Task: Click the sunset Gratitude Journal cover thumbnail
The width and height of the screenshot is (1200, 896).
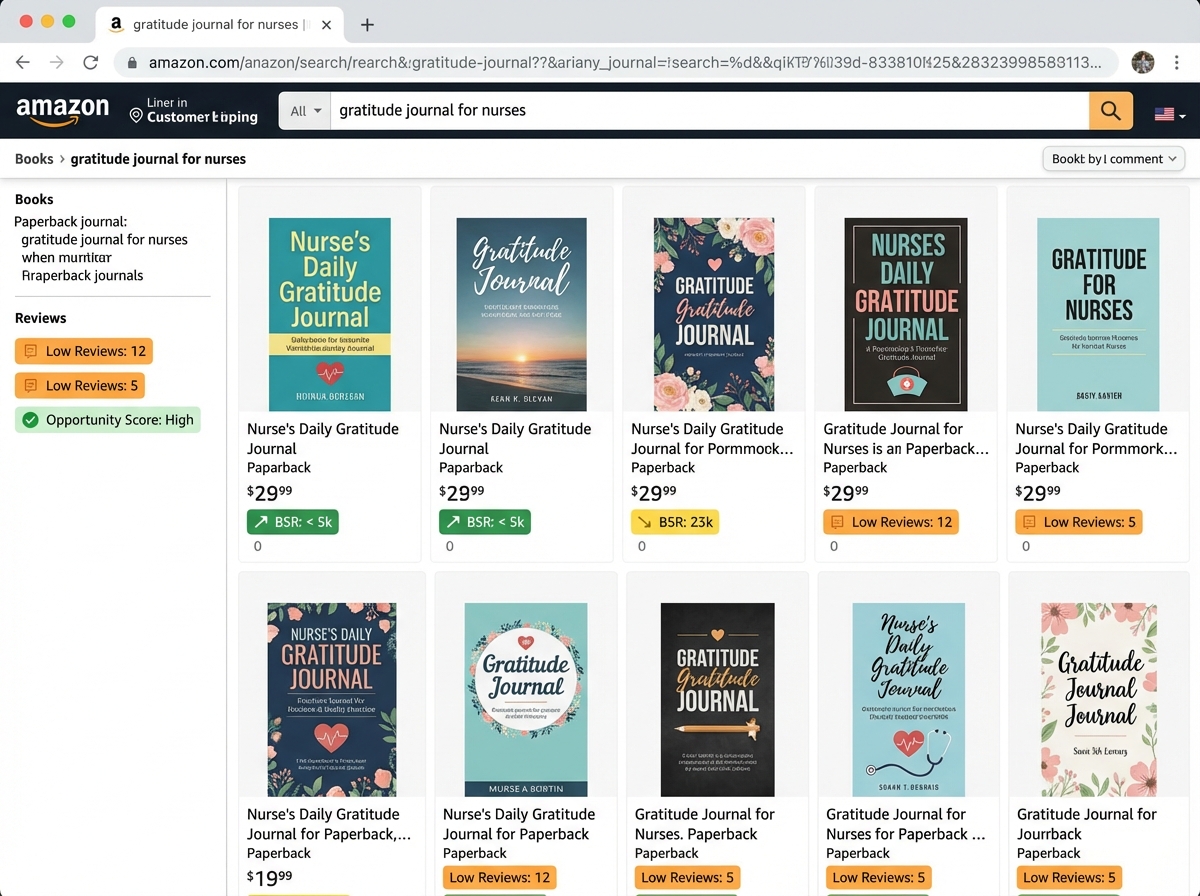Action: click(x=521, y=313)
